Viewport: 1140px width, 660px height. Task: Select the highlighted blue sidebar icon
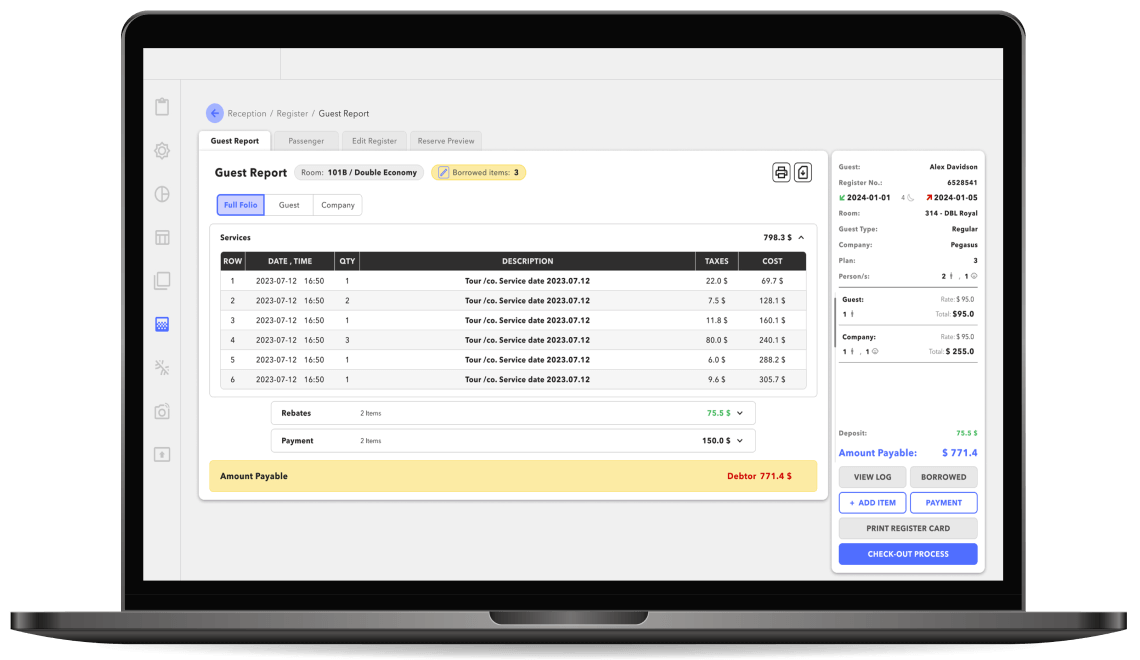coord(162,324)
